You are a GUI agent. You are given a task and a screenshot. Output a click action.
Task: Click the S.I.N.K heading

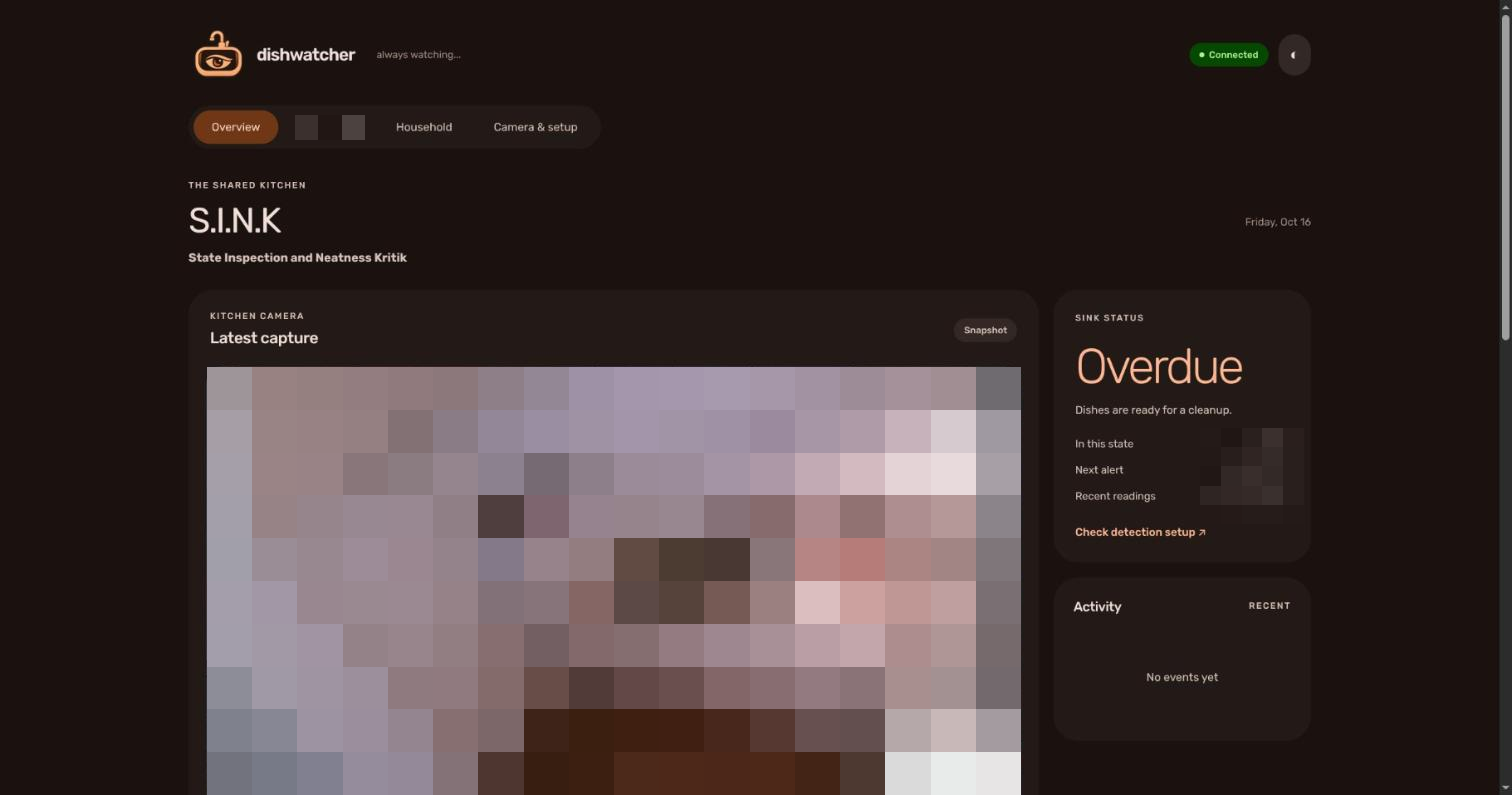[235, 220]
